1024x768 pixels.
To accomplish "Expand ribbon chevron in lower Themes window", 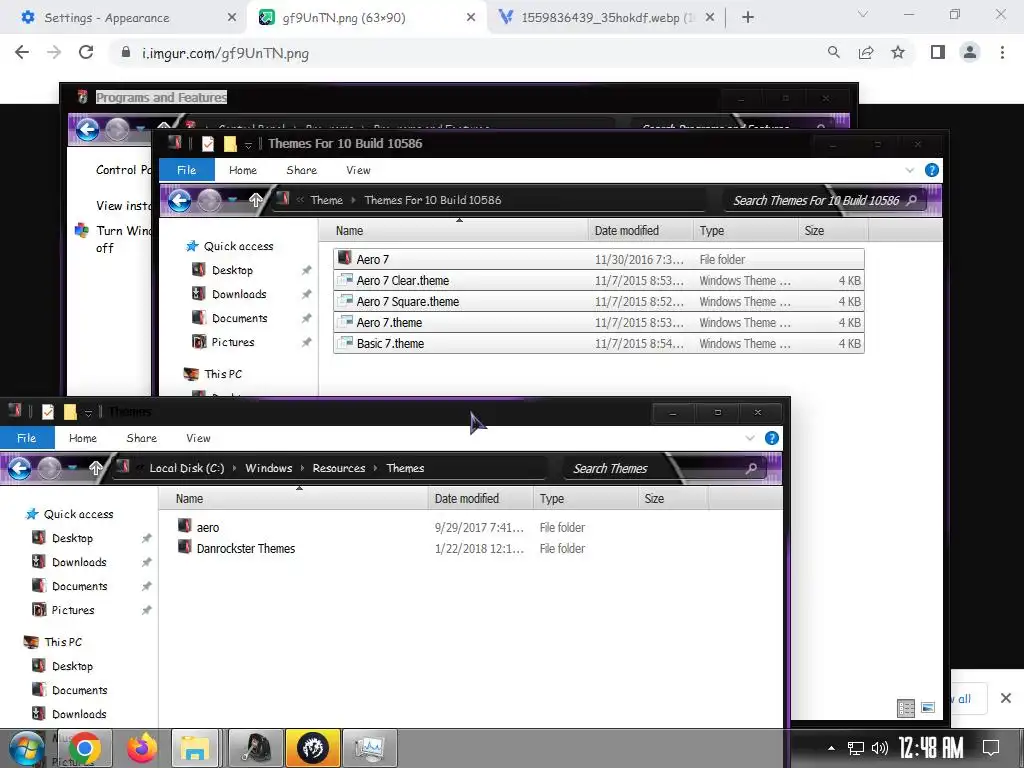I will click(750, 438).
